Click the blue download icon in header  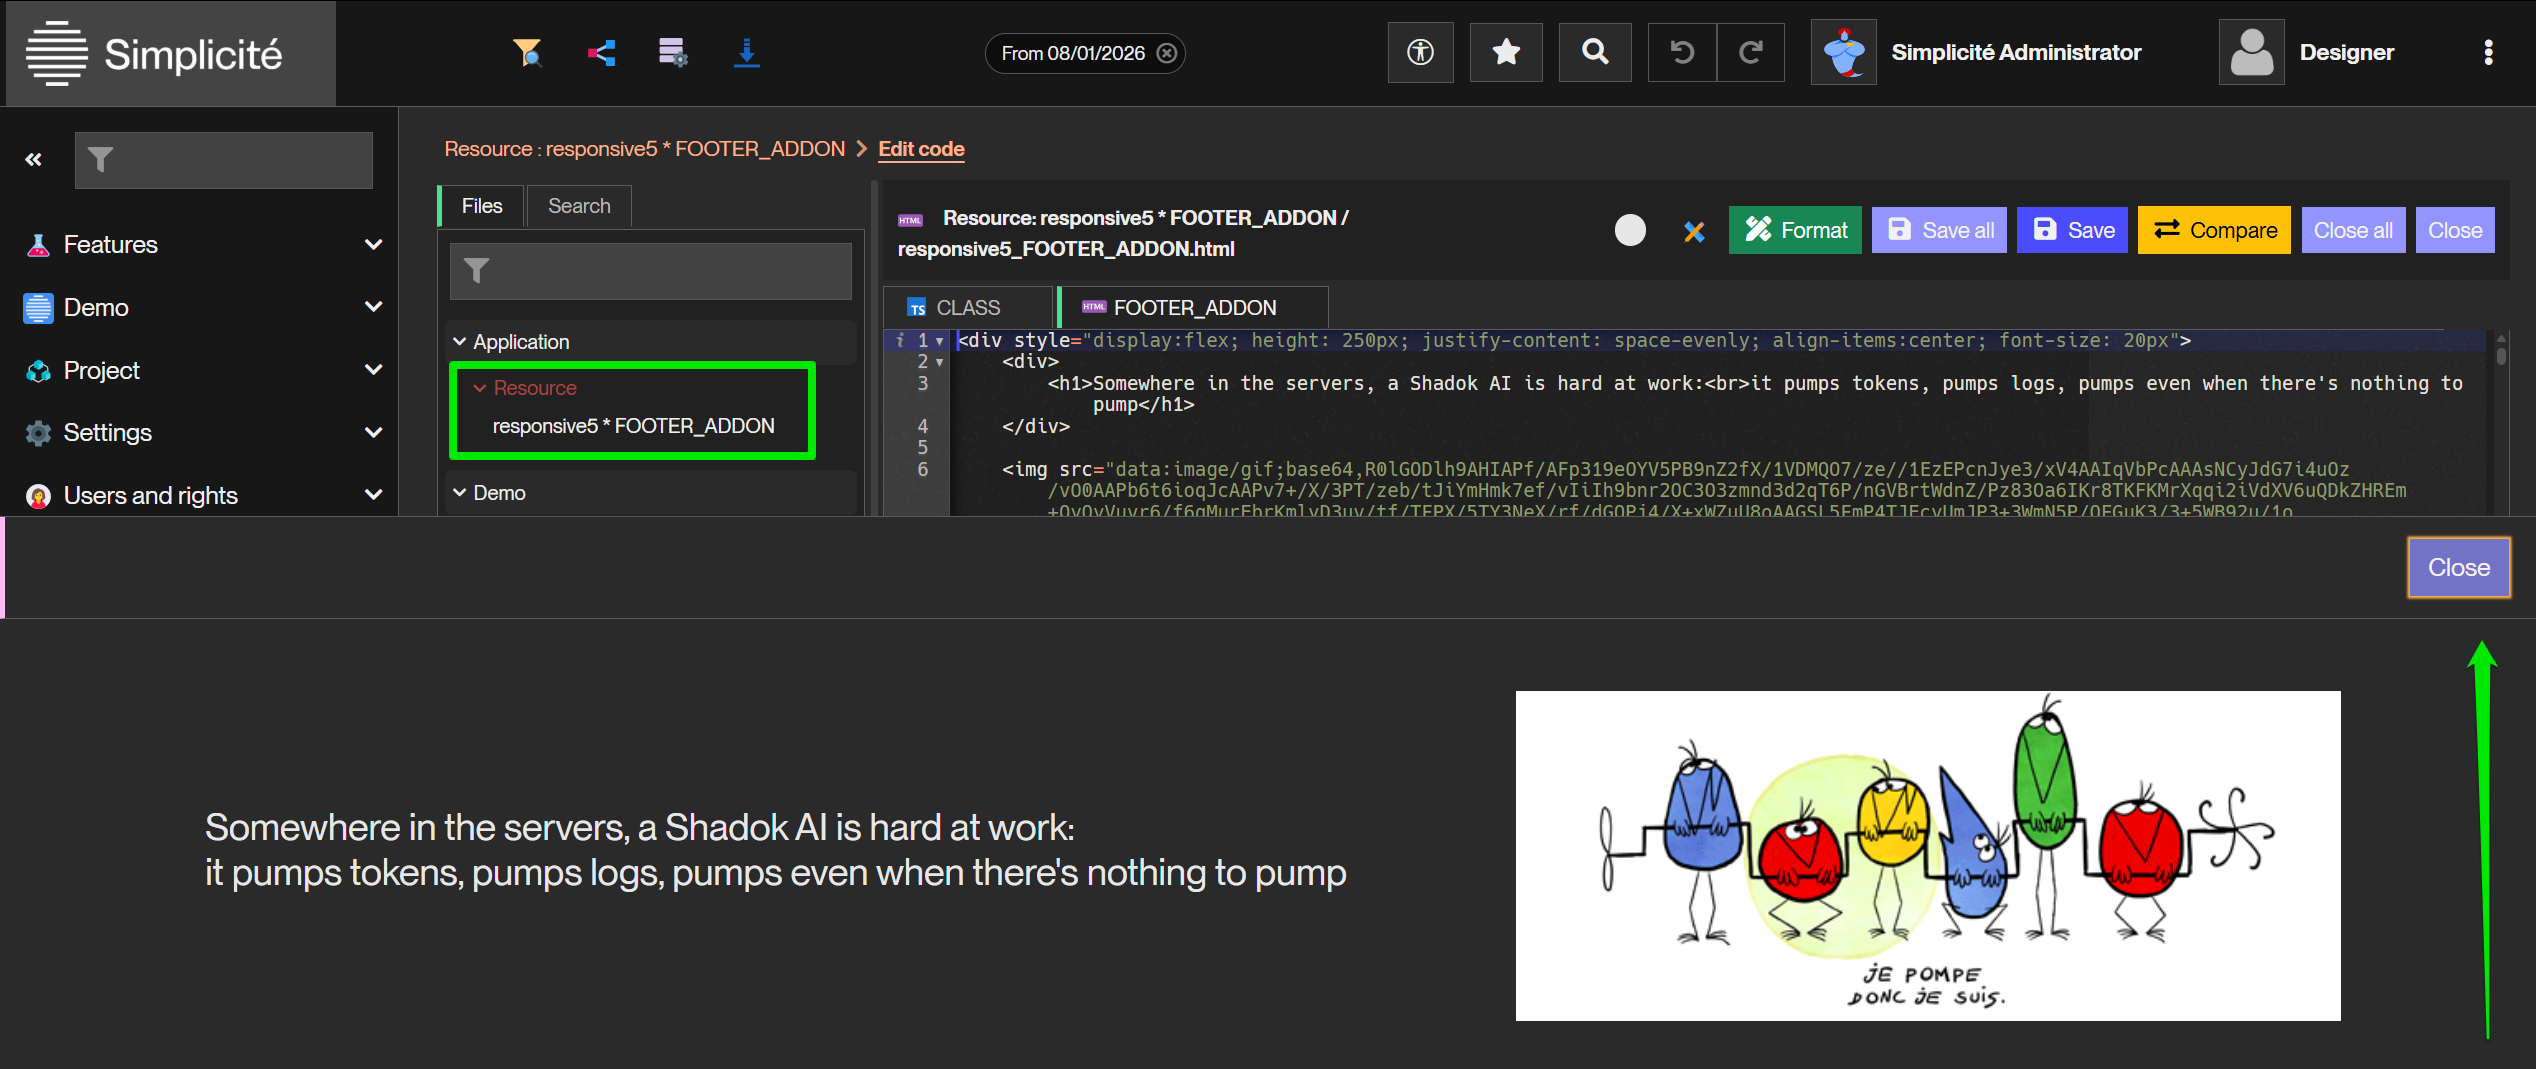point(746,52)
